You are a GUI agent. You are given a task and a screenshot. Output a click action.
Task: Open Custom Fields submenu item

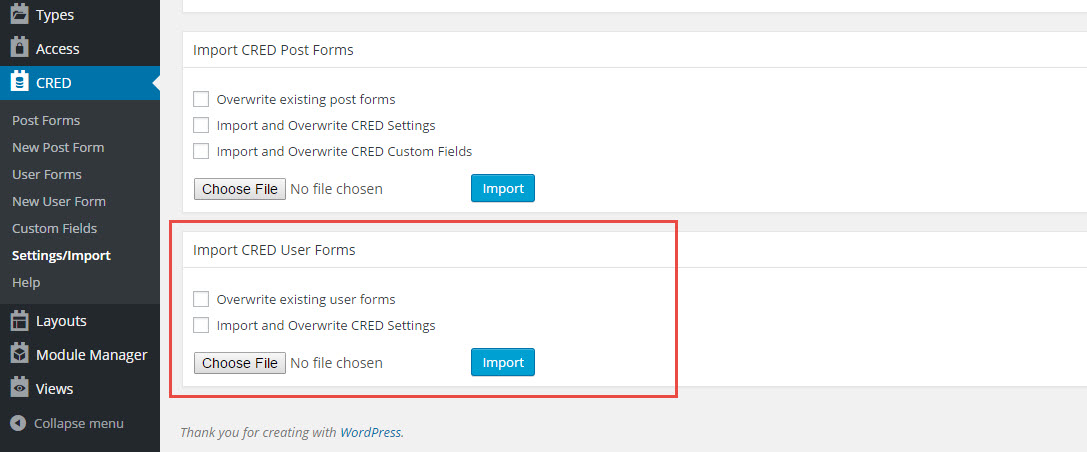[54, 229]
